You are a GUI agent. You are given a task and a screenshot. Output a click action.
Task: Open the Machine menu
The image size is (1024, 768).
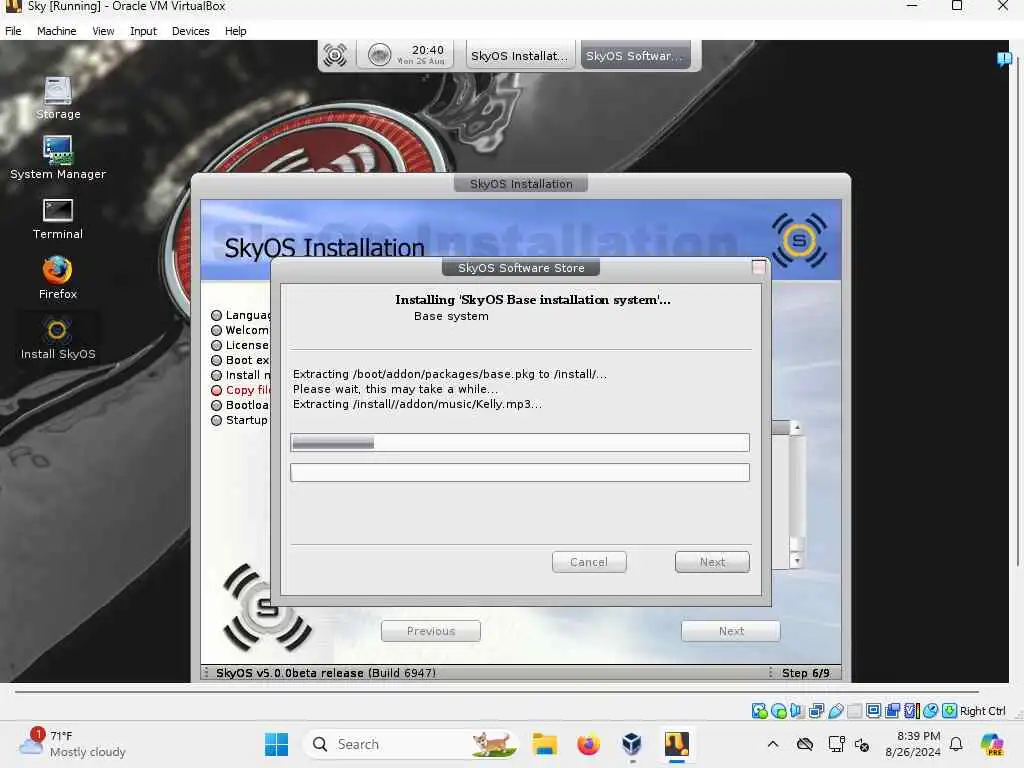(x=56, y=31)
